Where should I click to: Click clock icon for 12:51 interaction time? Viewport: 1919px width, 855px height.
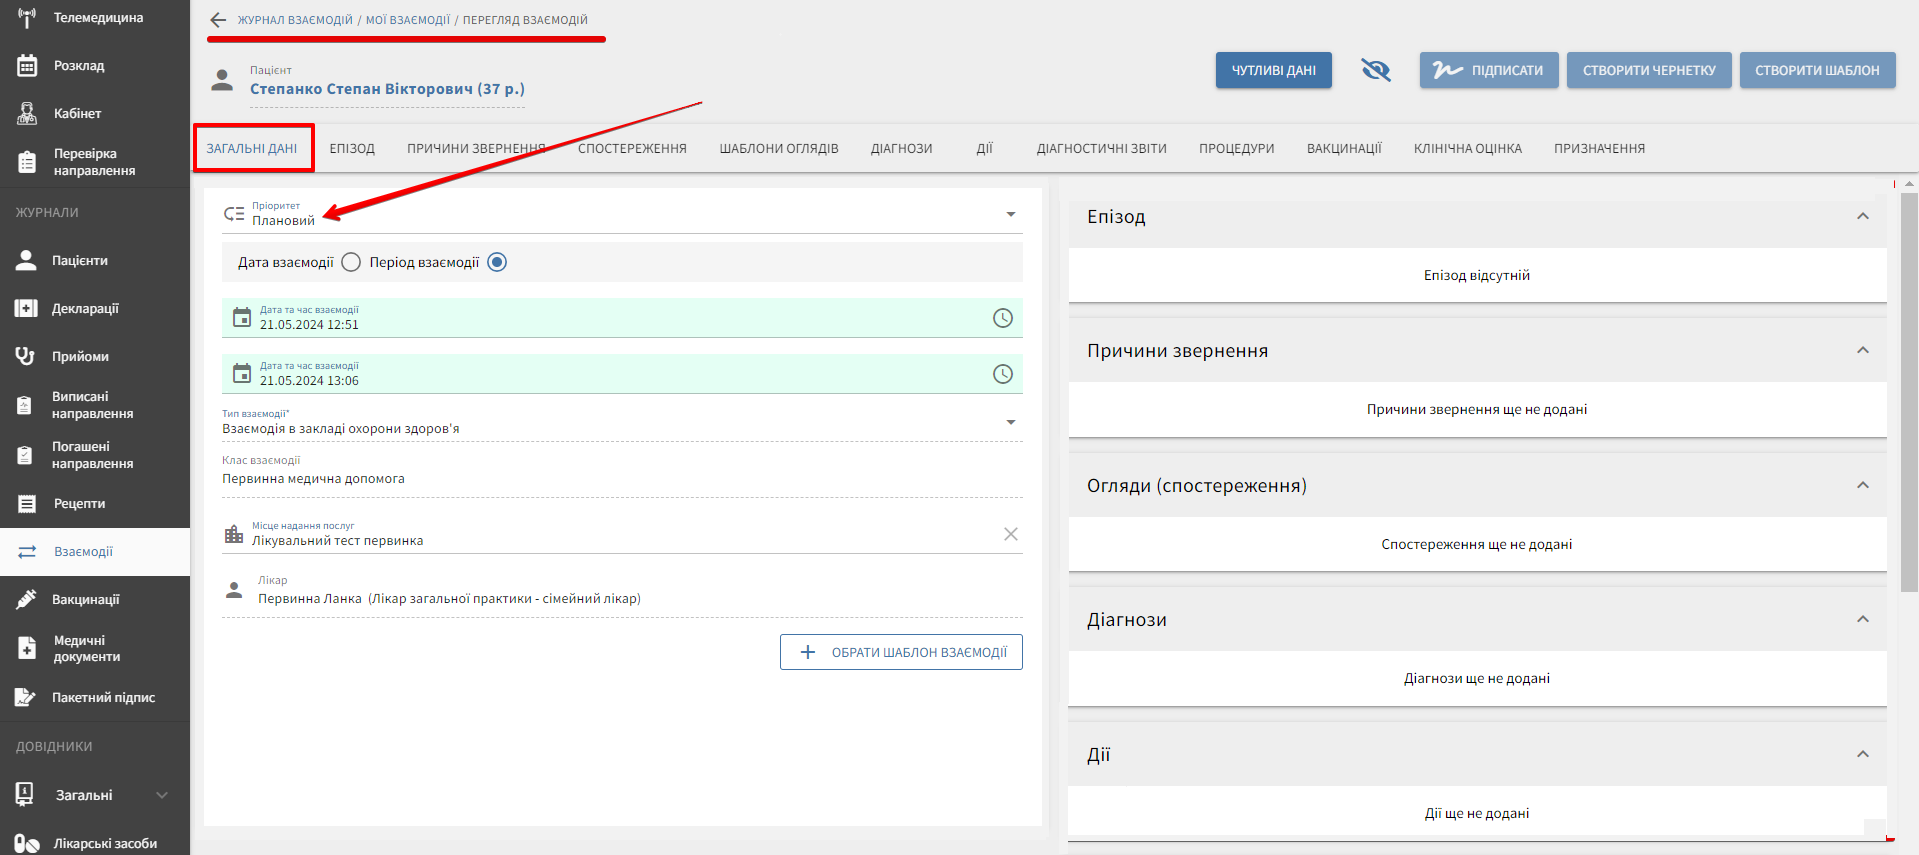click(x=1002, y=318)
